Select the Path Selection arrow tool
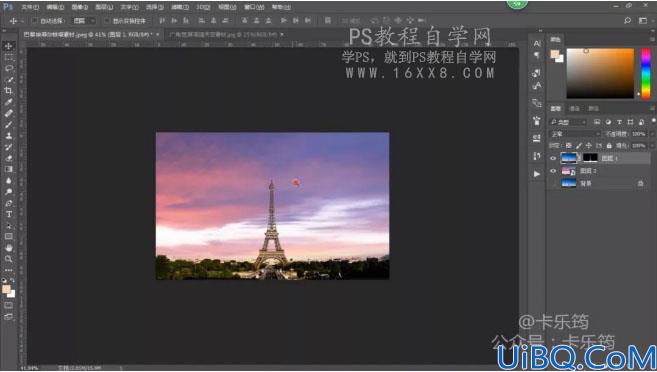The height and width of the screenshot is (372, 657). pos(8,225)
